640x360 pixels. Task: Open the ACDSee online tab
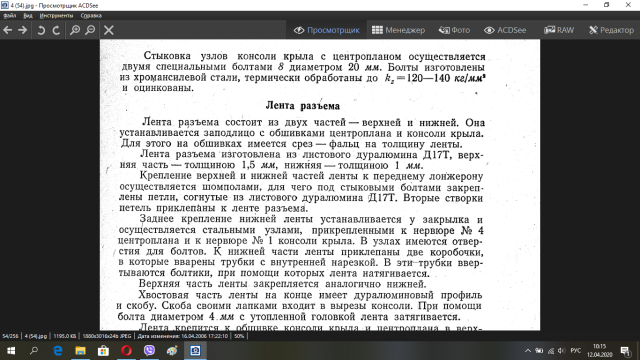[x=505, y=30]
